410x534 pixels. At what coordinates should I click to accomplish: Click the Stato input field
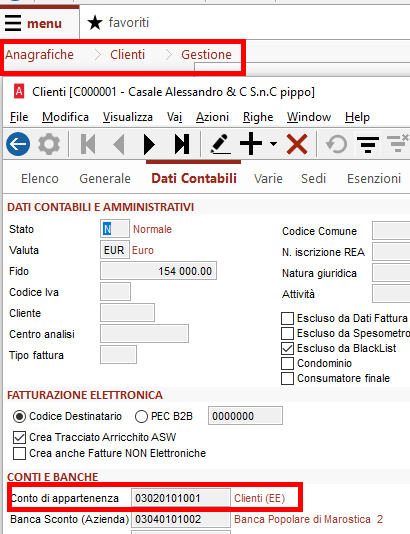pos(115,229)
